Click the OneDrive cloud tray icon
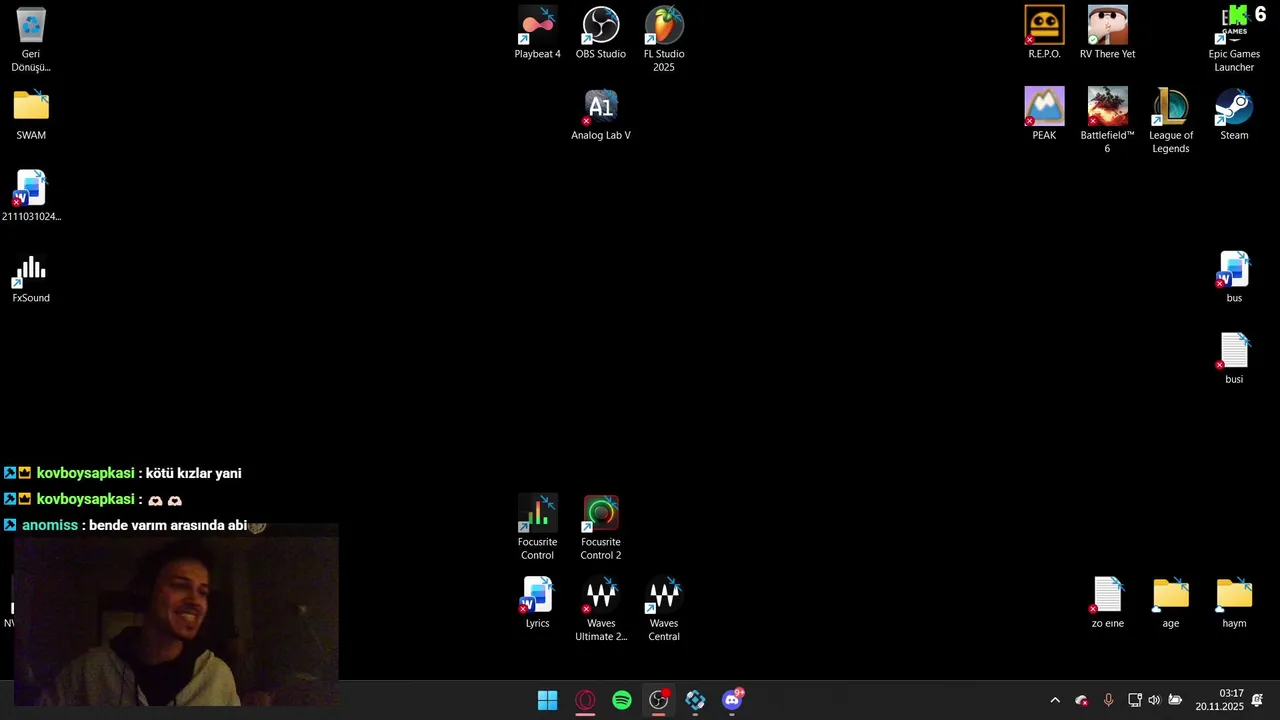1280x720 pixels. (x=1081, y=700)
